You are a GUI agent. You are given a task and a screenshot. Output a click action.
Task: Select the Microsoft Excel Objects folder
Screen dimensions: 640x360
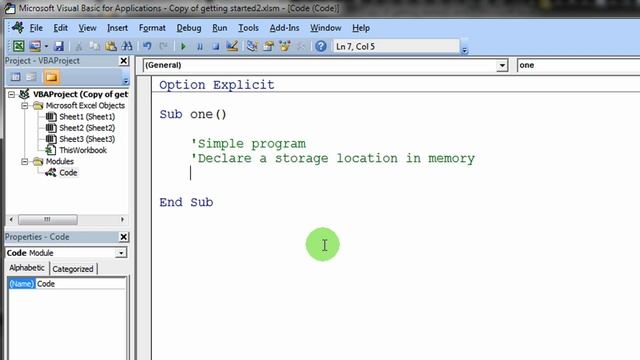point(85,106)
